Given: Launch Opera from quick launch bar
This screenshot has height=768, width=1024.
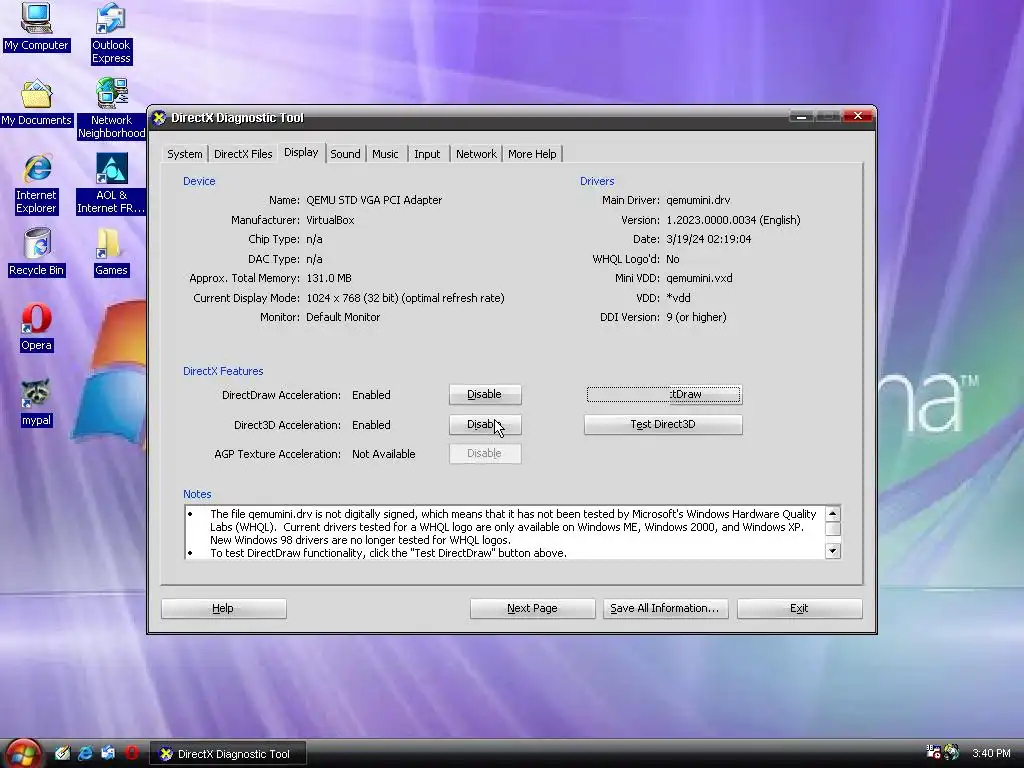Looking at the screenshot, I should pos(132,753).
